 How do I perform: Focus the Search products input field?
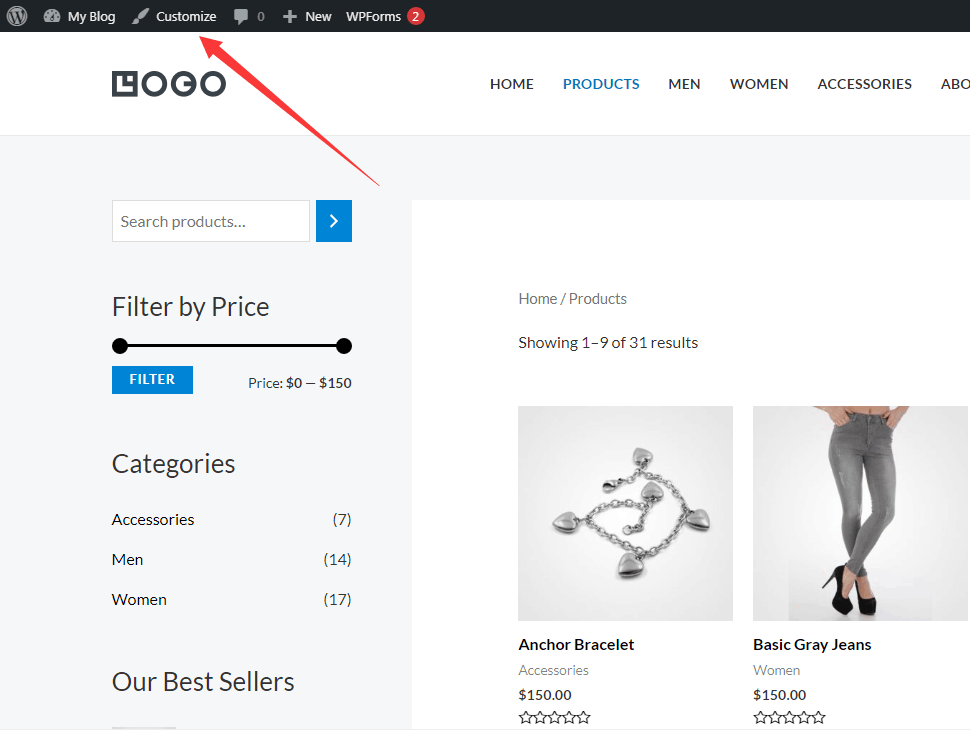[211, 221]
